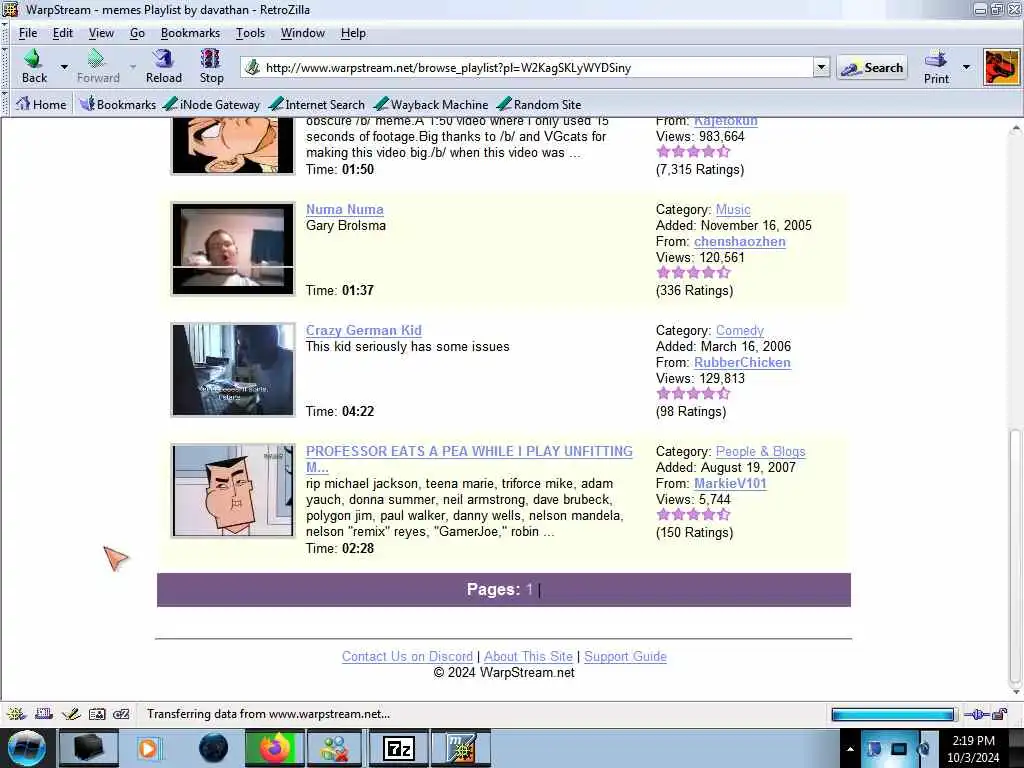Click the Back navigation button
The width and height of the screenshot is (1024, 768).
(x=34, y=67)
